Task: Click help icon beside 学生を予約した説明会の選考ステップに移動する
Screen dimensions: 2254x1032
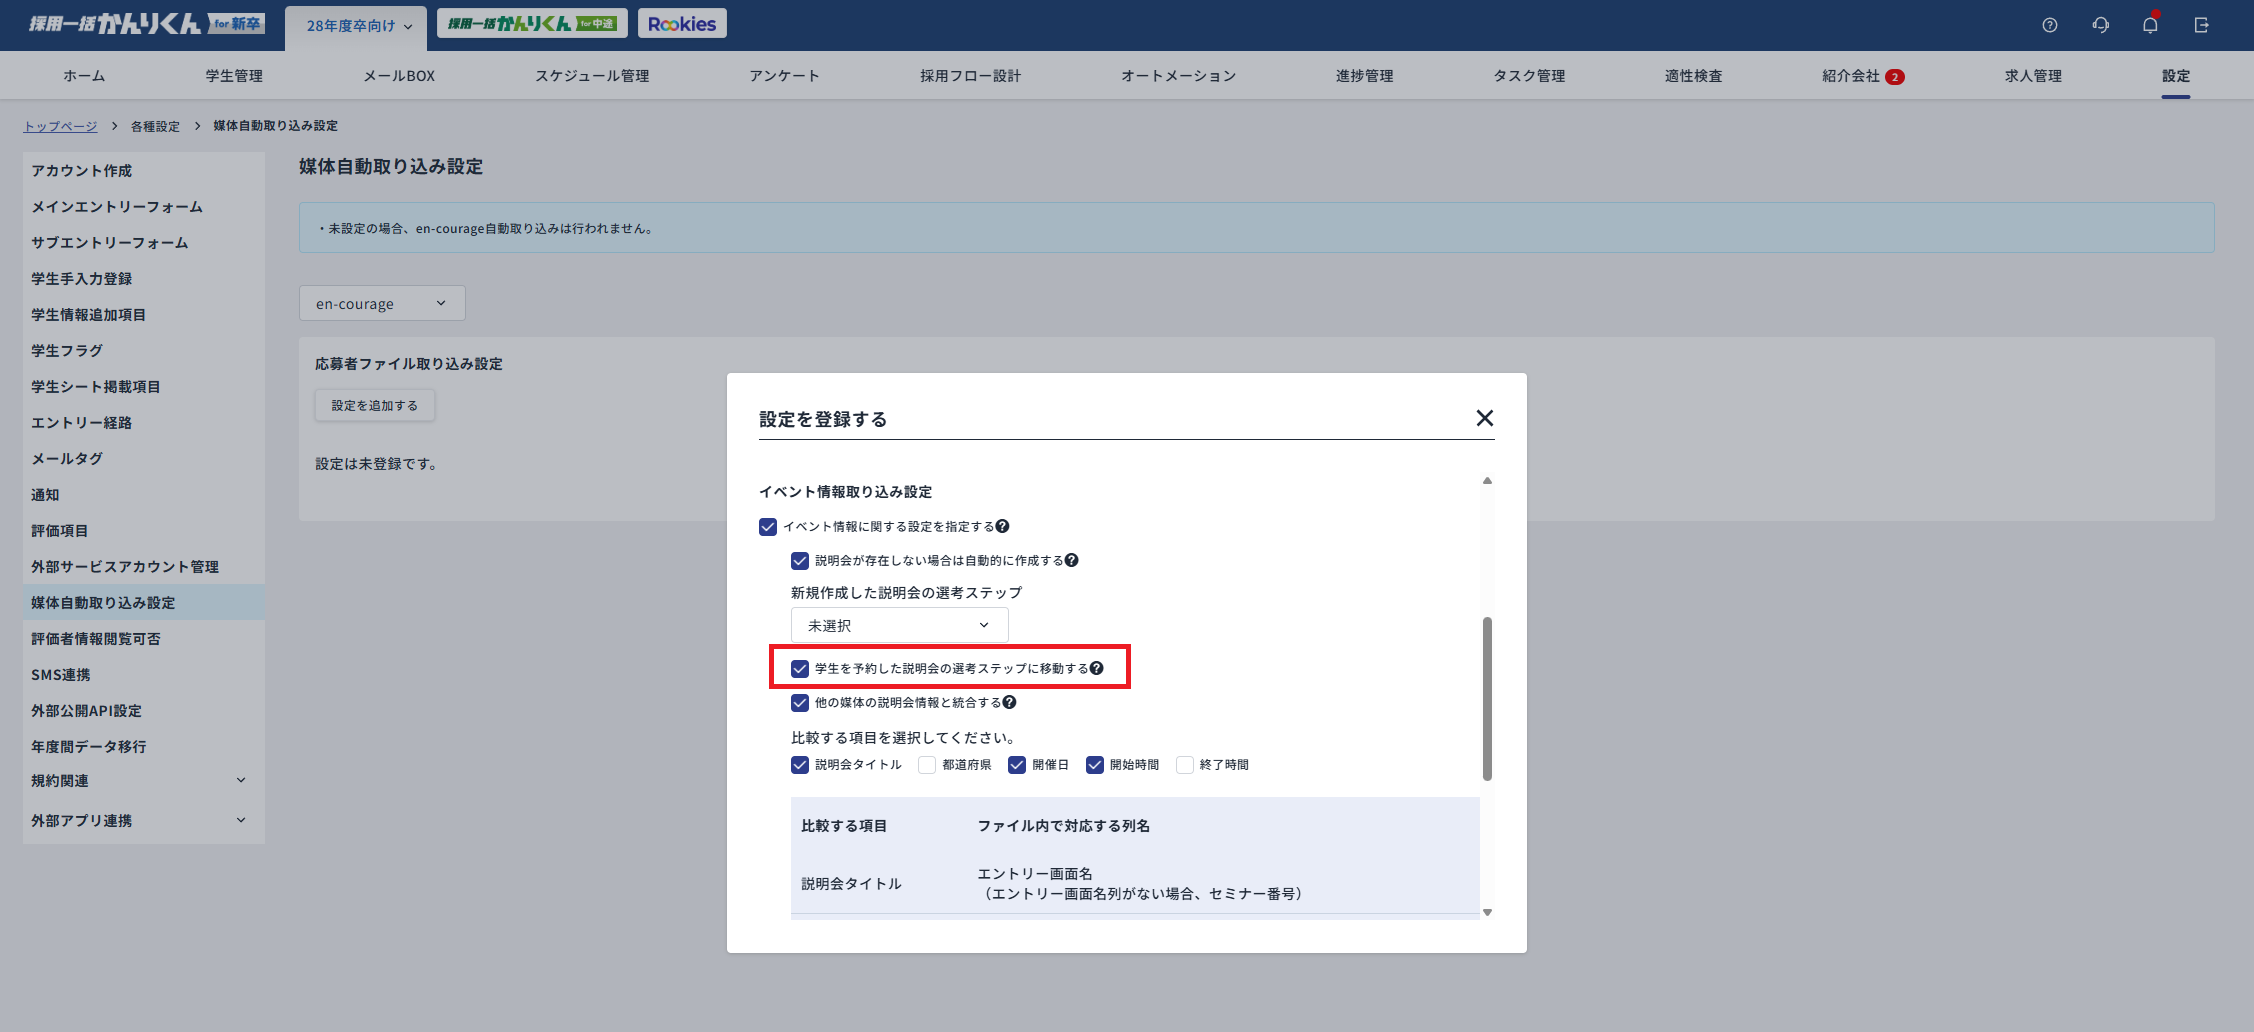Action: [x=1097, y=668]
